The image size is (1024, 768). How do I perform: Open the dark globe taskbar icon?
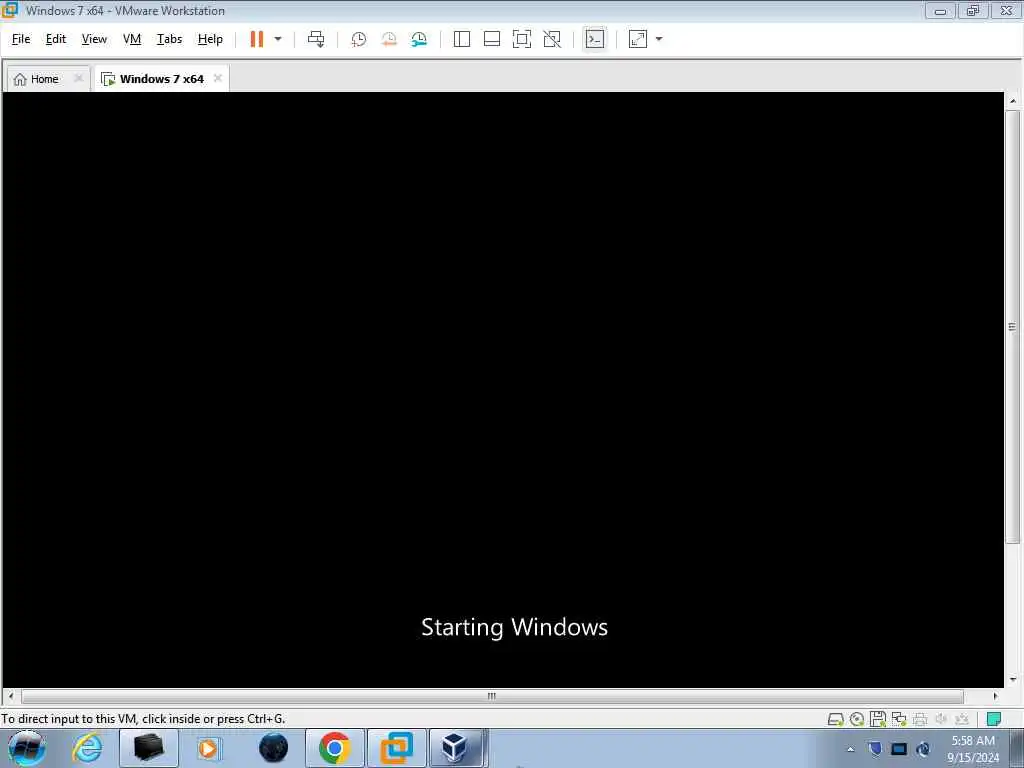click(273, 748)
